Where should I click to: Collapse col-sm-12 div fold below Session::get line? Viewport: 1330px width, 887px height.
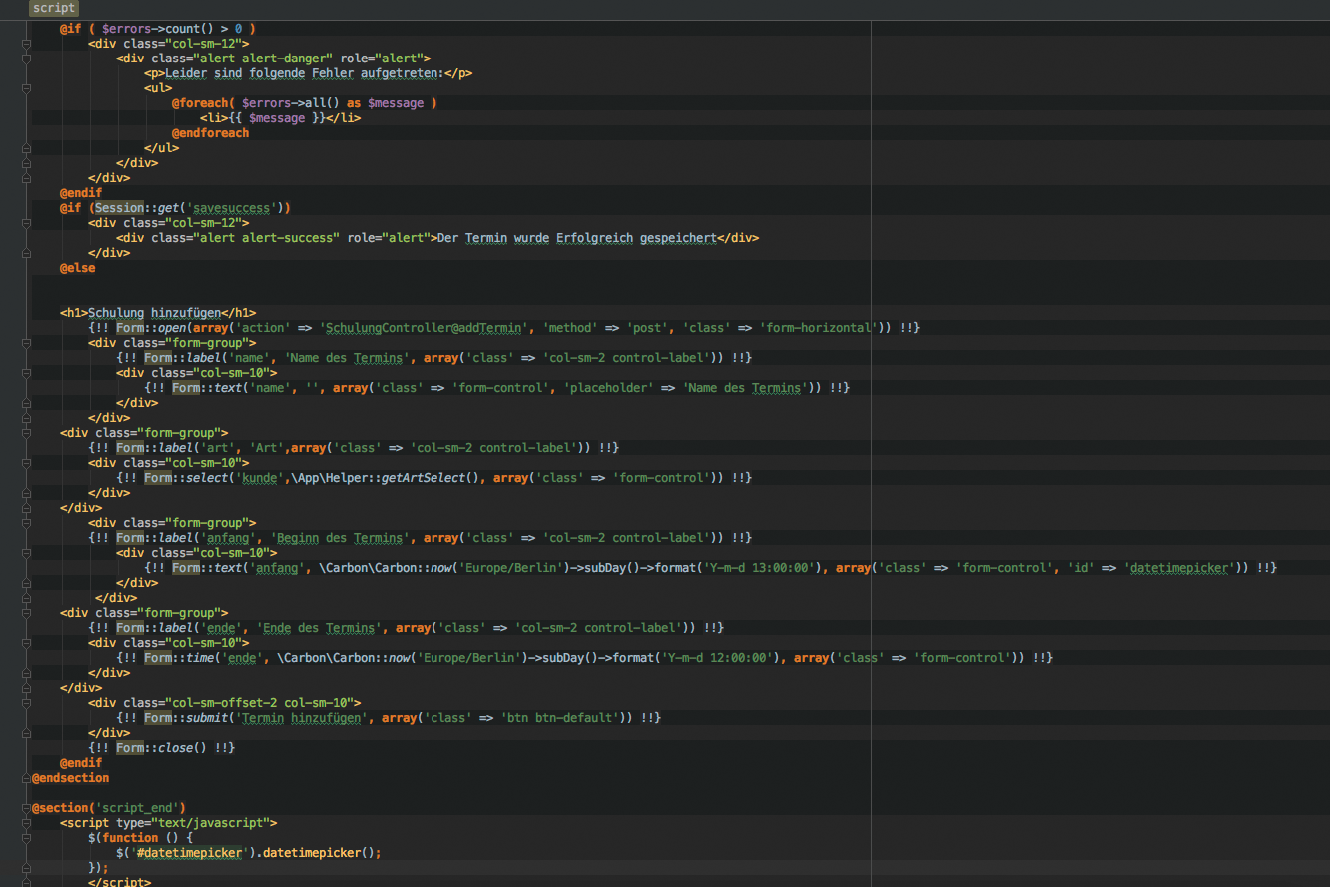point(26,223)
